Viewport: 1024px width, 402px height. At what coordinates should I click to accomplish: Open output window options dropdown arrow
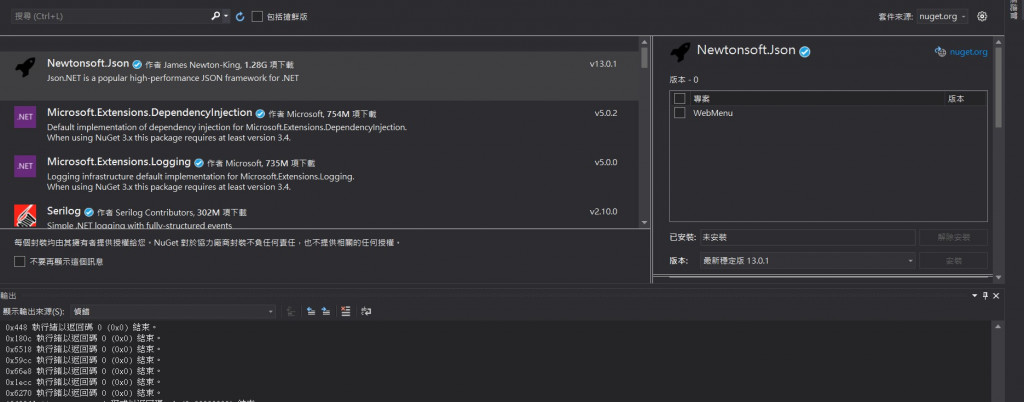click(976, 296)
